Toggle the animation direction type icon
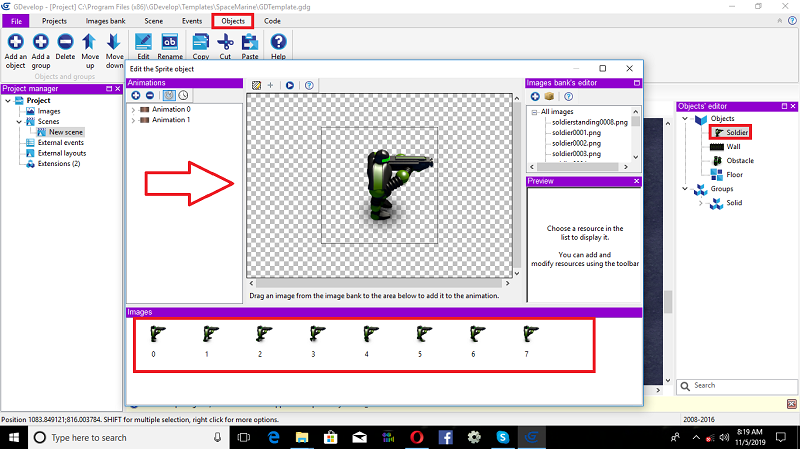Viewport: 800px width, 449px height. point(169,95)
